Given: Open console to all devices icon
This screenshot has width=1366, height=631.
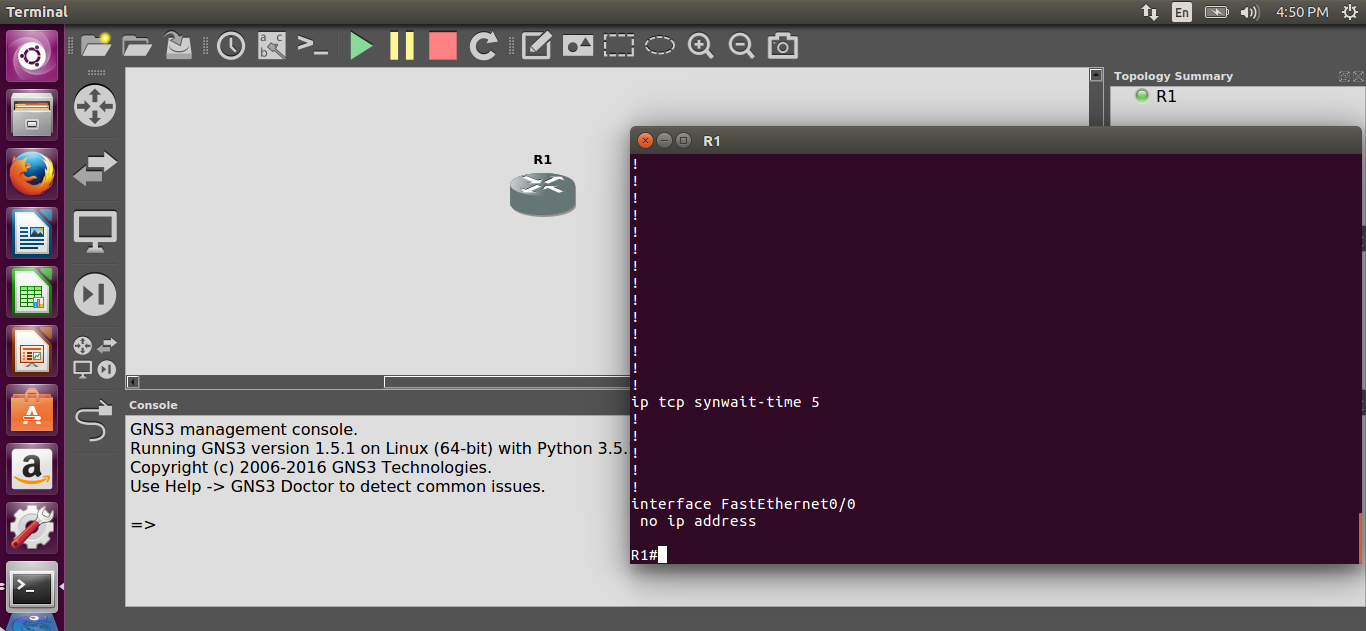Looking at the screenshot, I should pyautogui.click(x=313, y=46).
